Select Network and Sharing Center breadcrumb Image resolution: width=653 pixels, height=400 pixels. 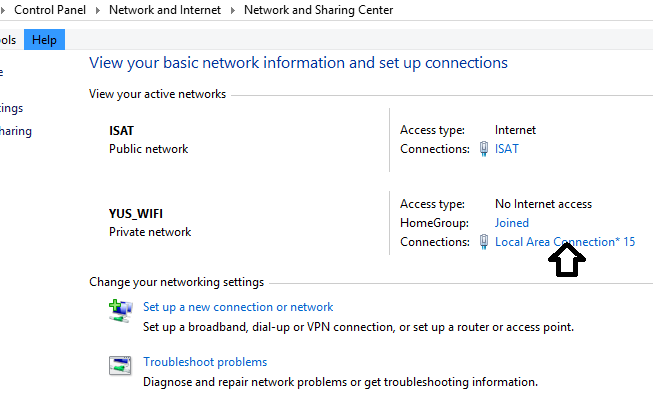pos(318,10)
